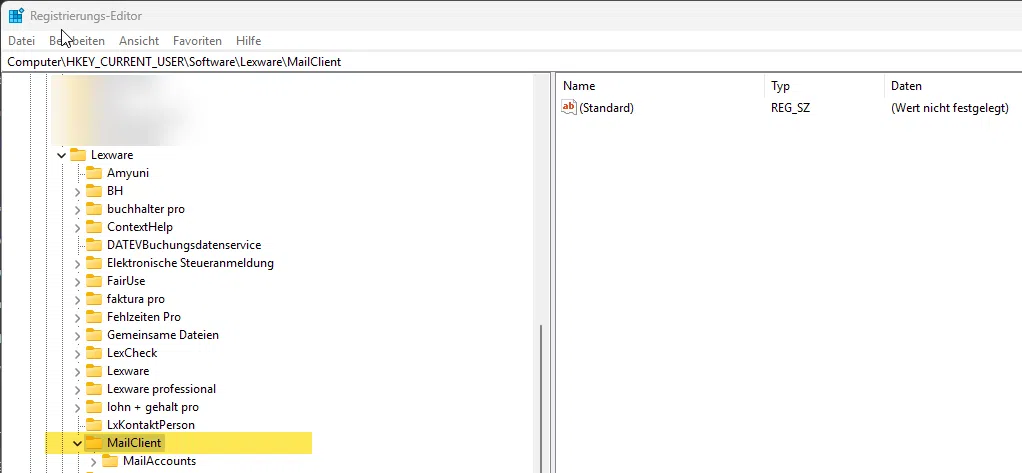The height and width of the screenshot is (473, 1022).
Task: Click the MailClient folder icon
Action: click(95, 443)
